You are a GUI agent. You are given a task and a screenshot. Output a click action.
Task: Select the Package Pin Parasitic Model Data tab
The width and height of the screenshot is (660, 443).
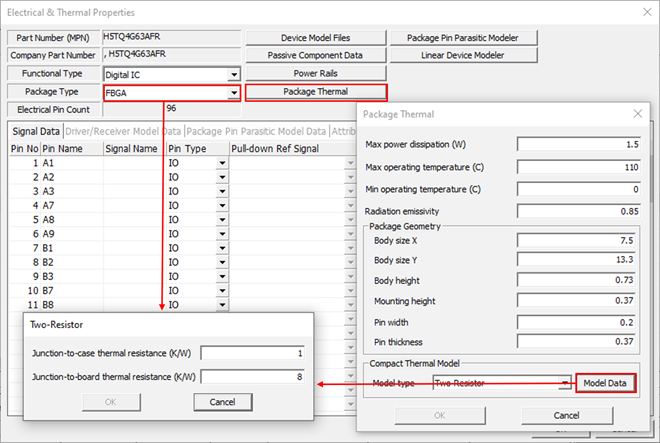click(x=256, y=131)
